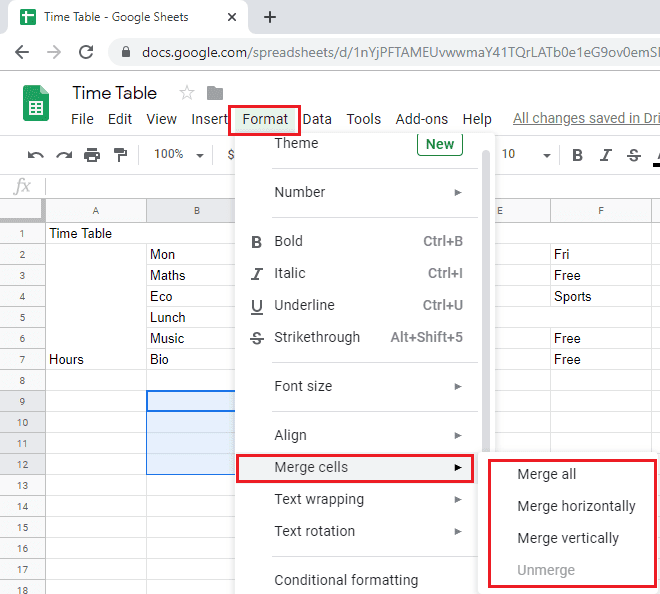Screen dimensions: 660x594
Task: Open the Tools menu
Action: pyautogui.click(x=364, y=119)
